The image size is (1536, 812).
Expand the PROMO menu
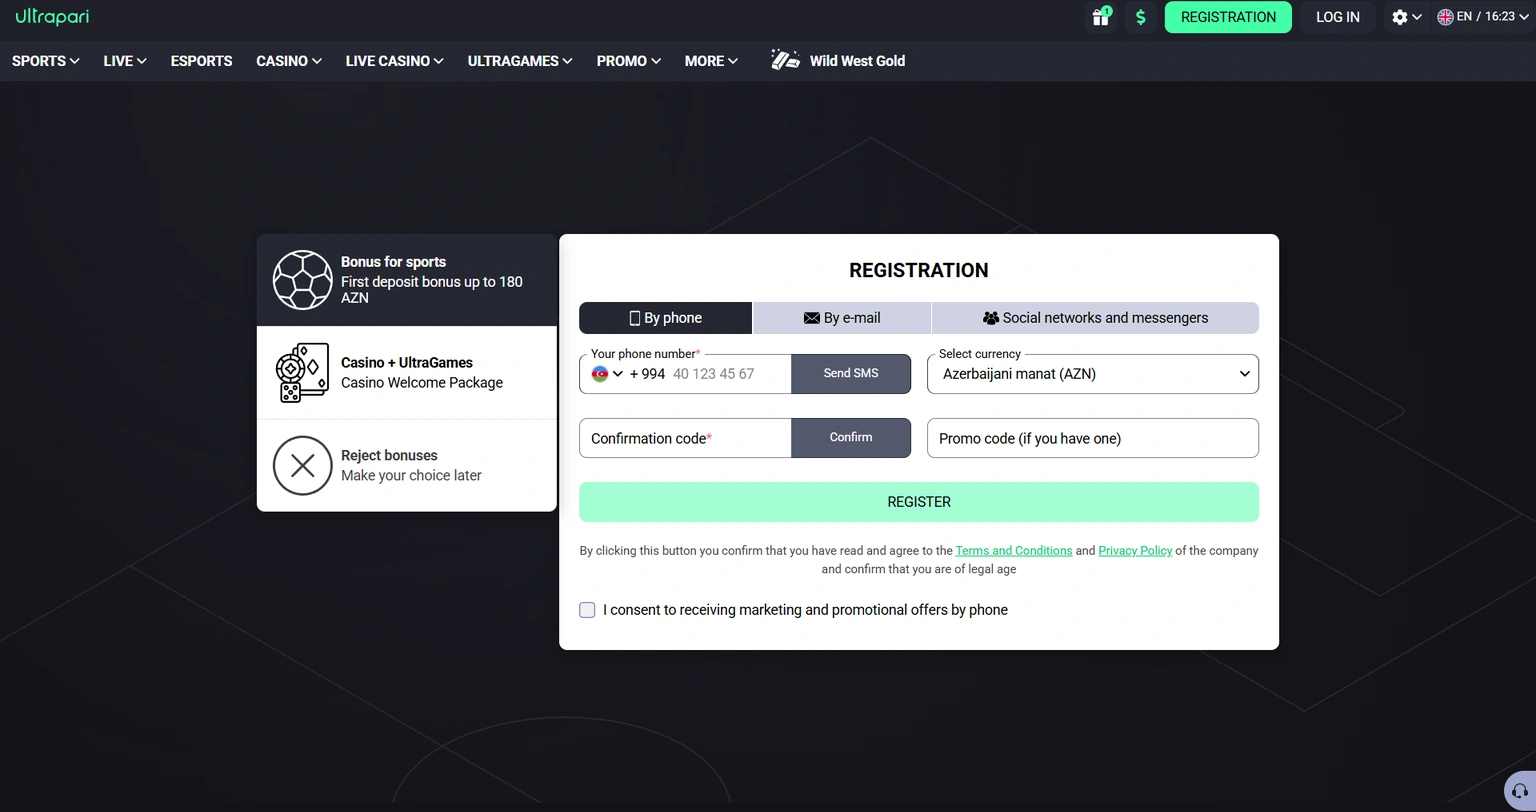(628, 61)
